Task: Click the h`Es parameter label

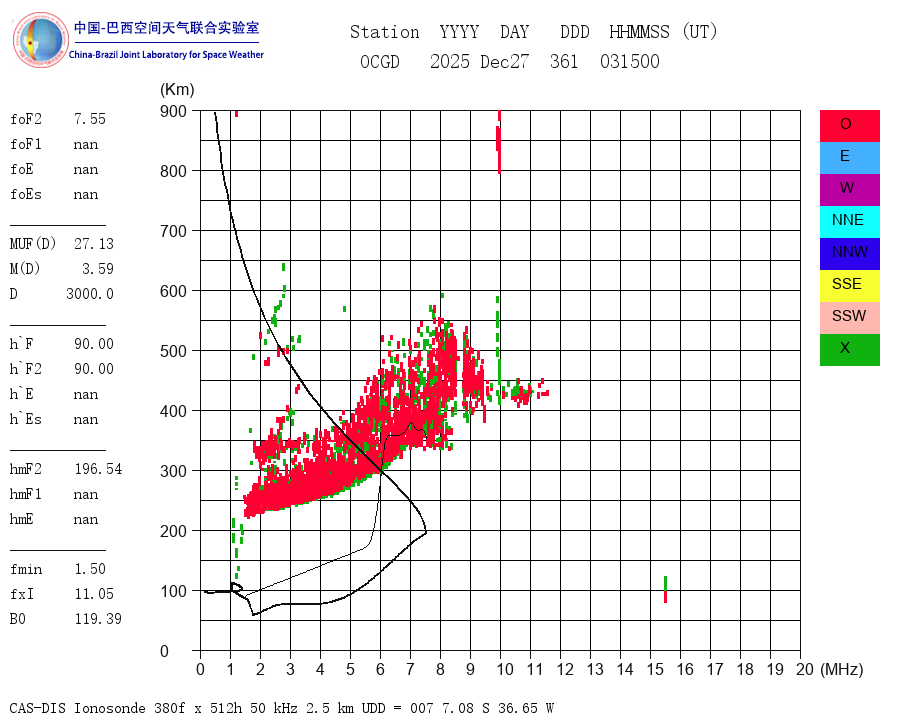Action: 26,419
